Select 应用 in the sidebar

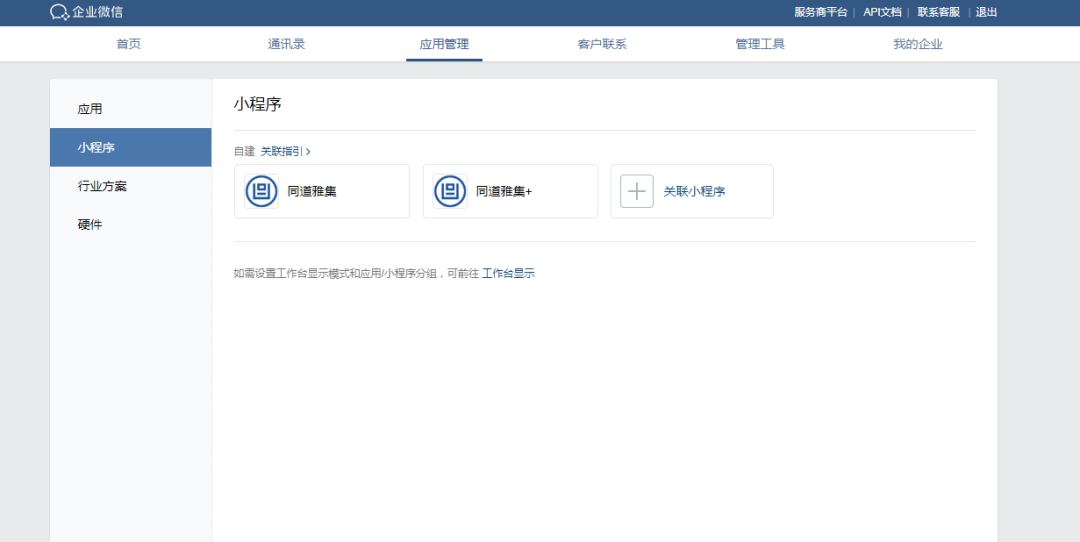coord(130,109)
